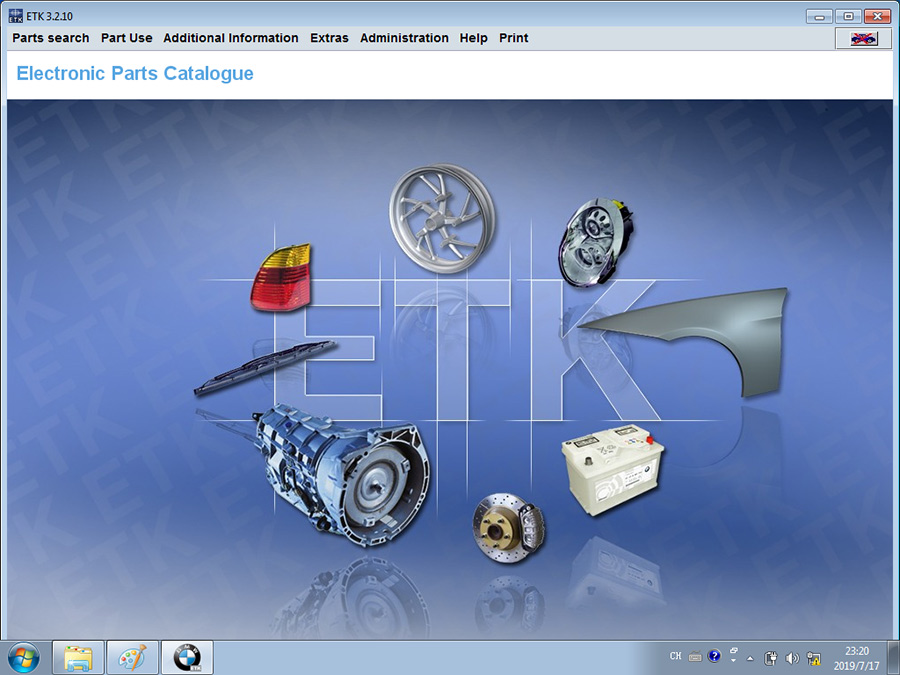Open the Additional Information menu
Screen dimensions: 900x675
pos(231,38)
